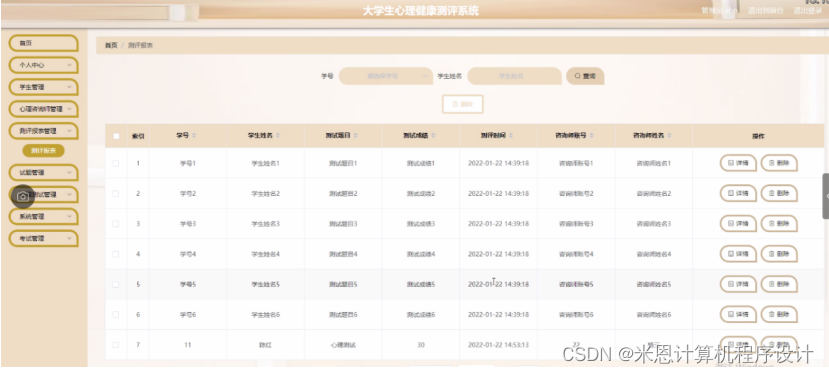The image size is (829, 373).
Task: Open the 学号 dropdown selector
Action: (x=386, y=76)
